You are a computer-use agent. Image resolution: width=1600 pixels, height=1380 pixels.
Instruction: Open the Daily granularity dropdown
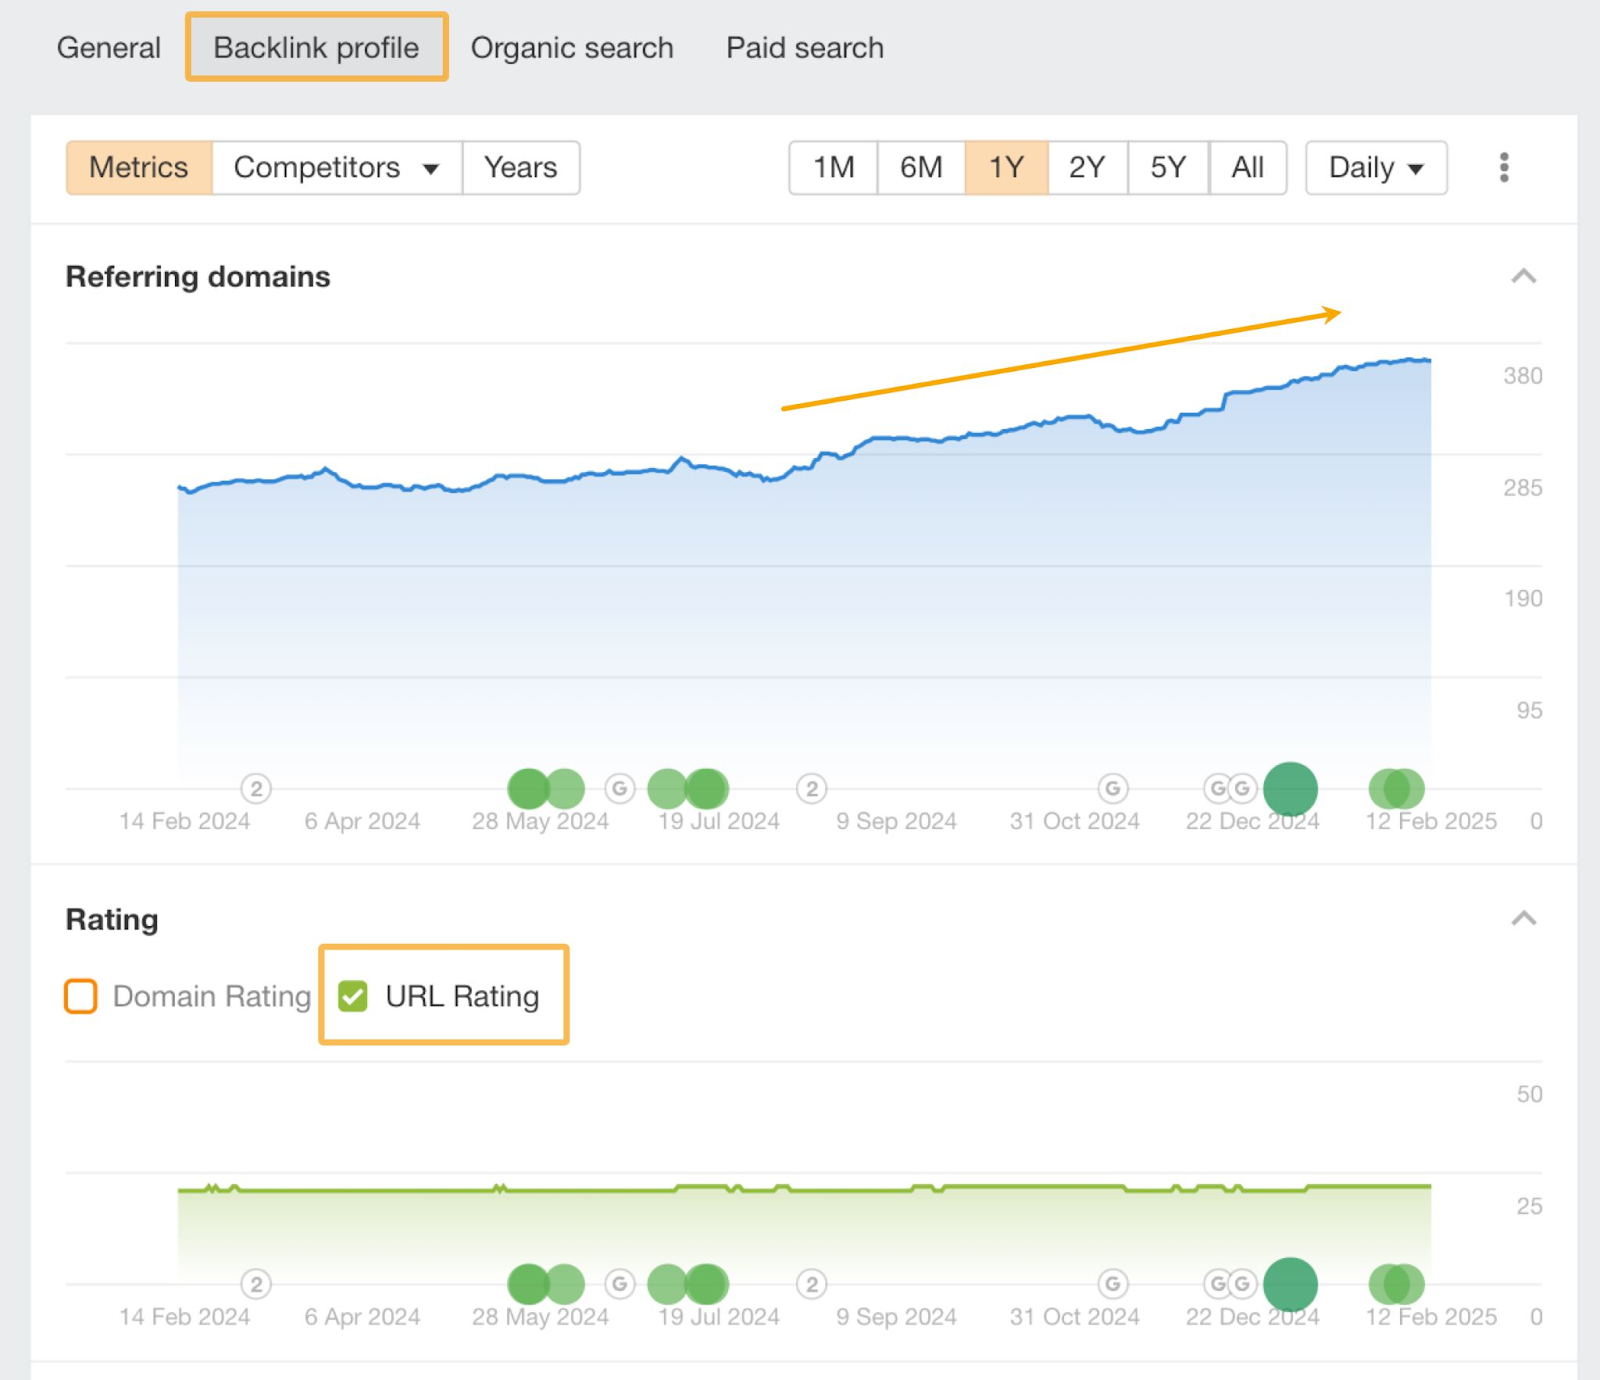click(x=1376, y=168)
